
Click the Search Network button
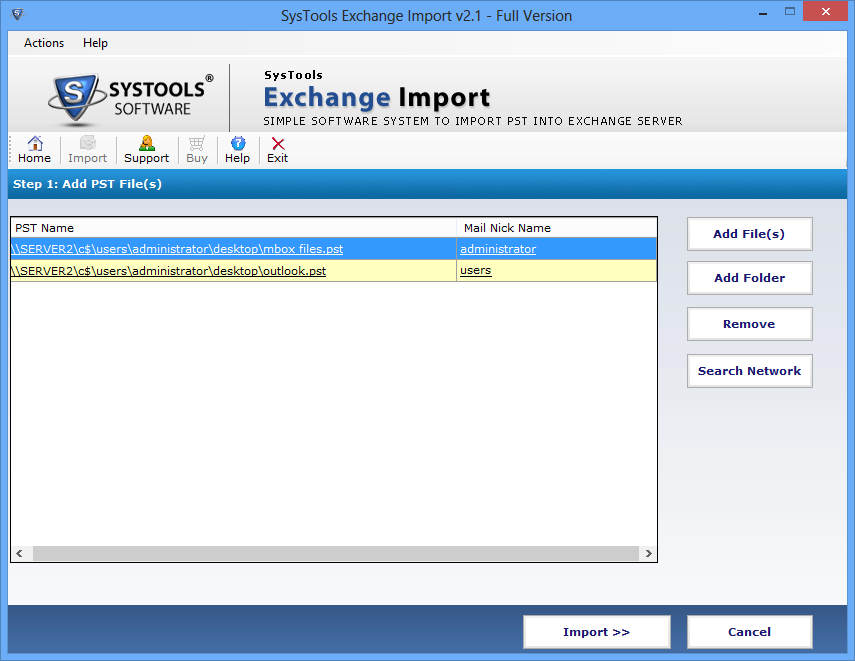[x=749, y=371]
